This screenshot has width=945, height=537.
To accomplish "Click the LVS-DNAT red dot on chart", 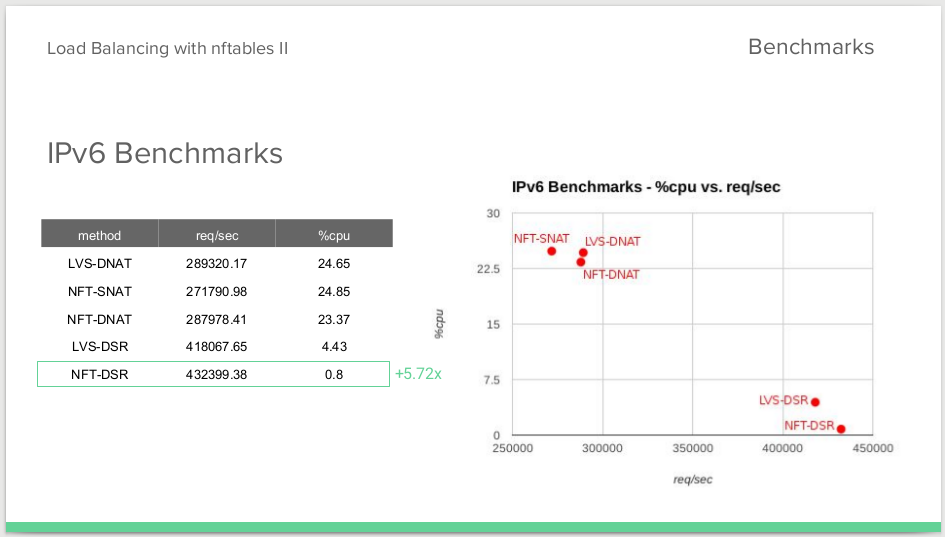I will click(583, 253).
